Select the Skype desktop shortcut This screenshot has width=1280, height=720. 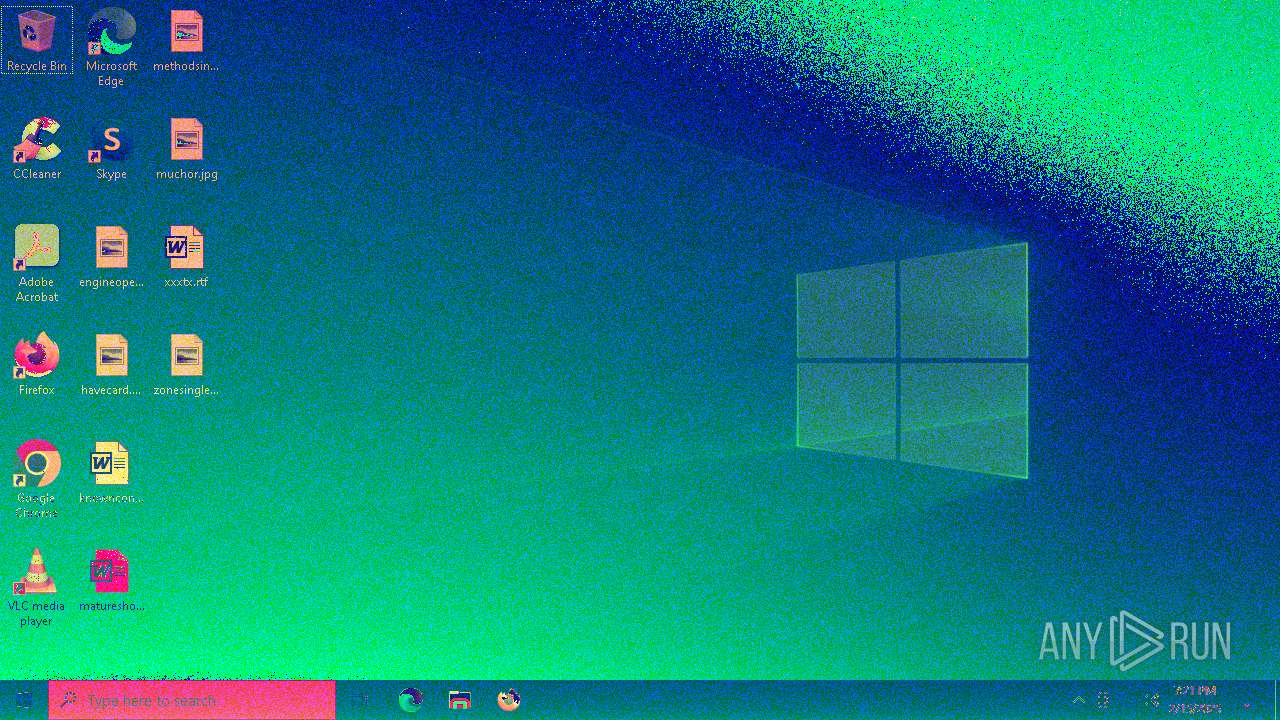(111, 149)
